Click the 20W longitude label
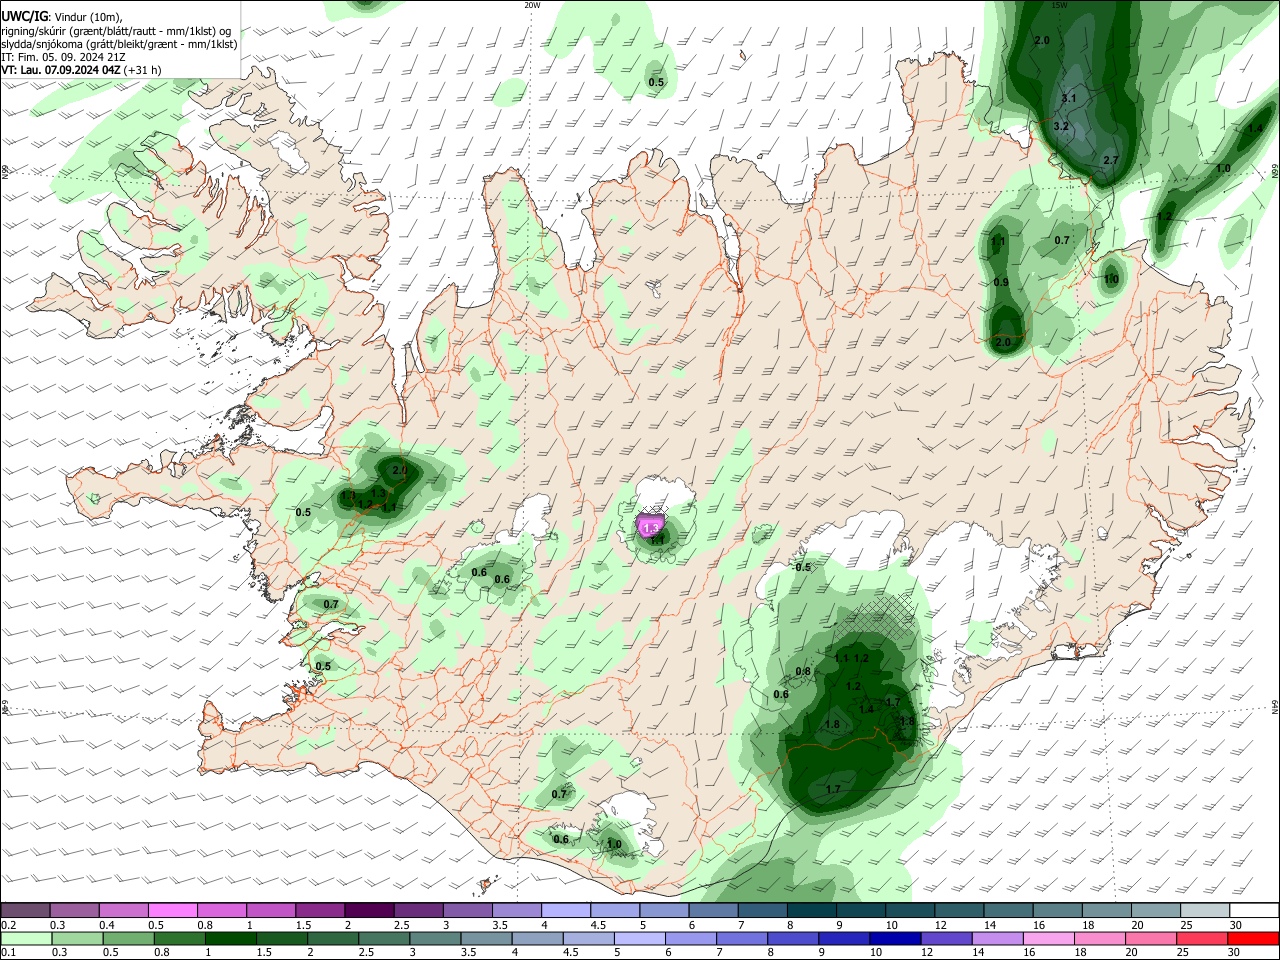 click(x=532, y=5)
